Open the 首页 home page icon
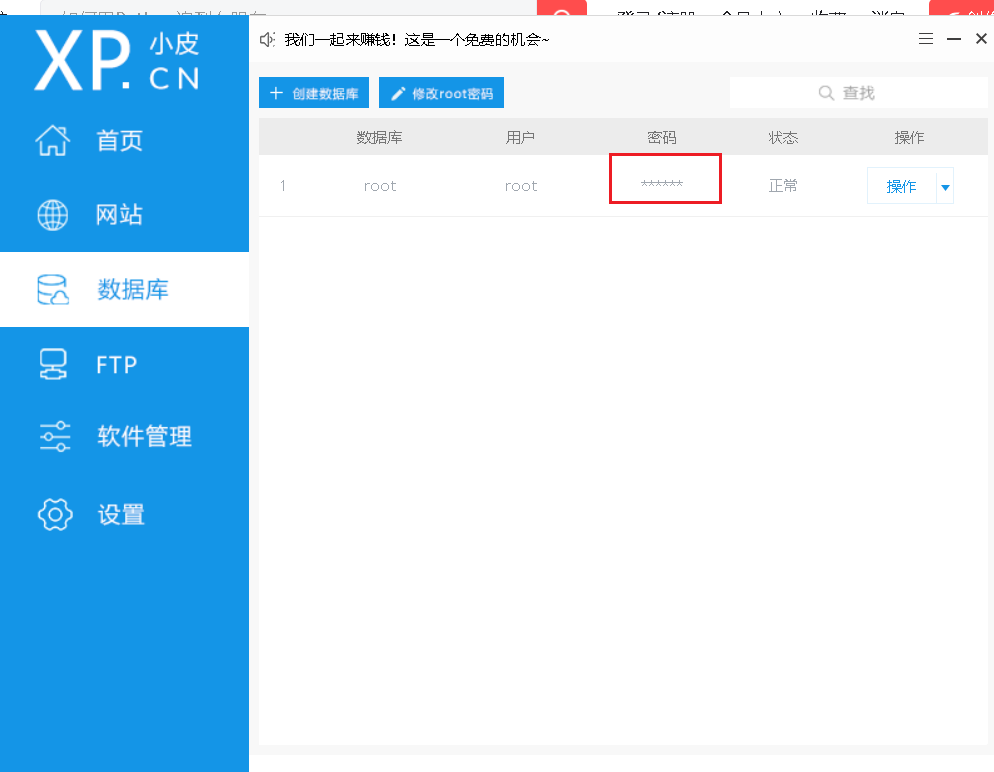 click(x=52, y=140)
